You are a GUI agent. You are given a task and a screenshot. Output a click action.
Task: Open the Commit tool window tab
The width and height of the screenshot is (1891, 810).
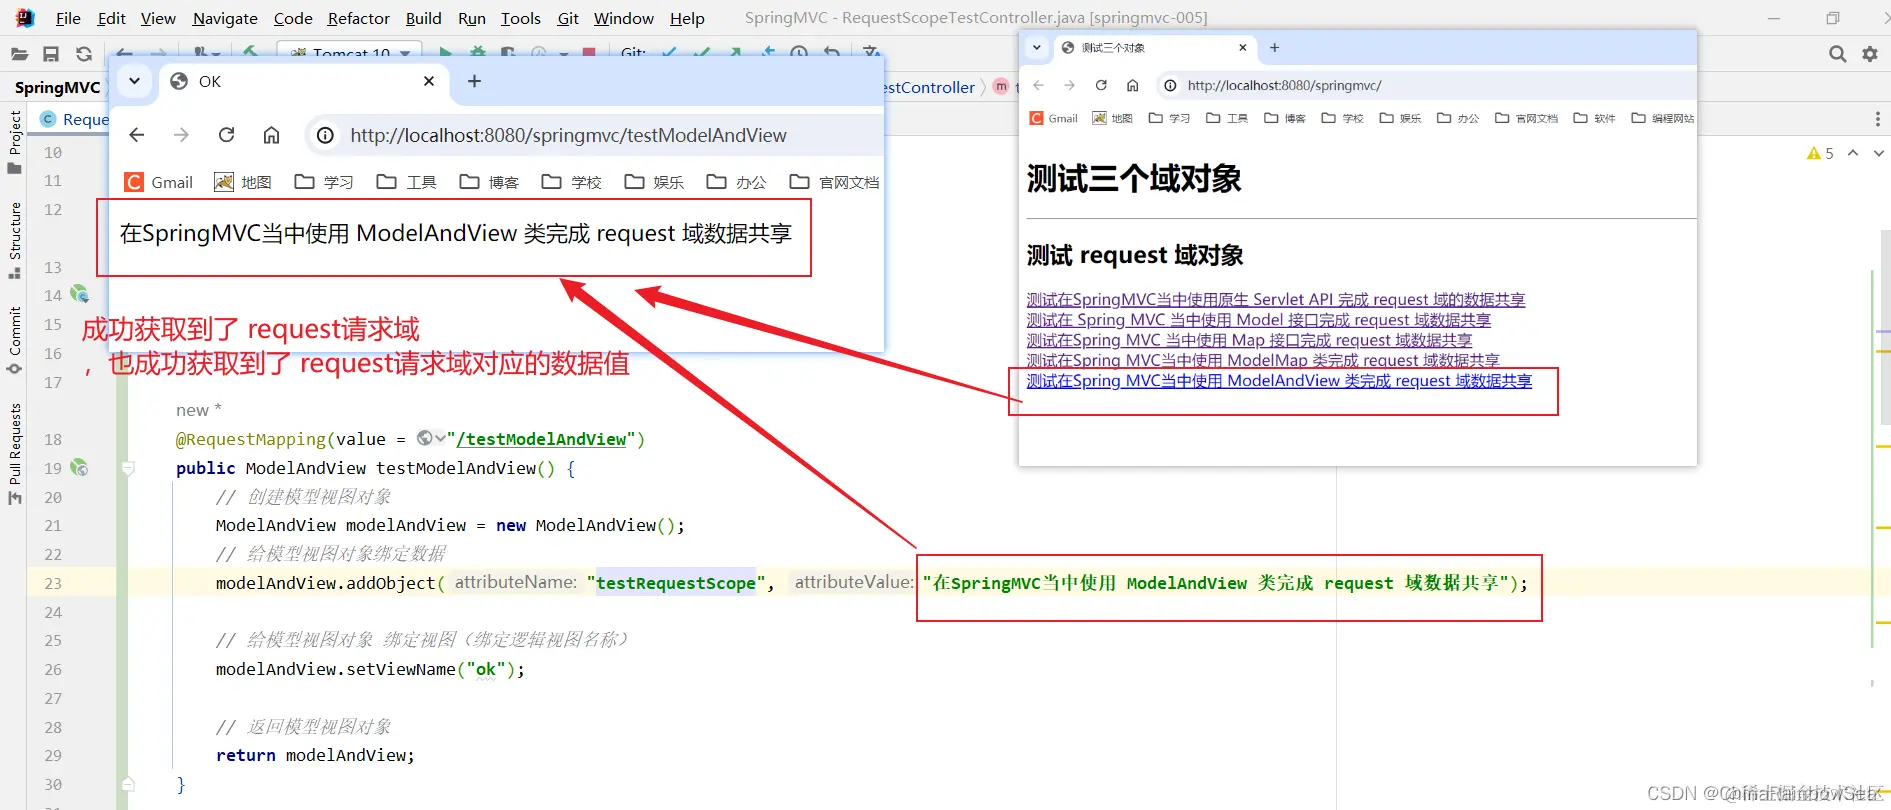15,340
